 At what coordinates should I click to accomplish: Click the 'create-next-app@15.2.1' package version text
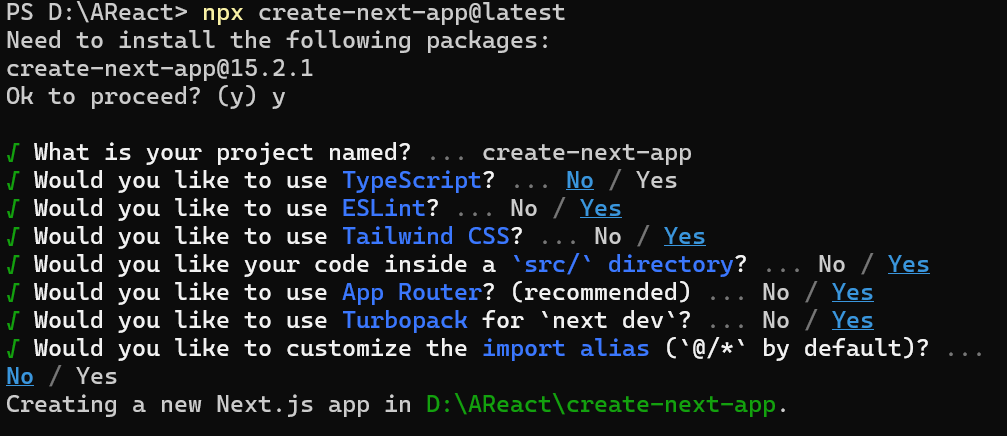[160, 68]
